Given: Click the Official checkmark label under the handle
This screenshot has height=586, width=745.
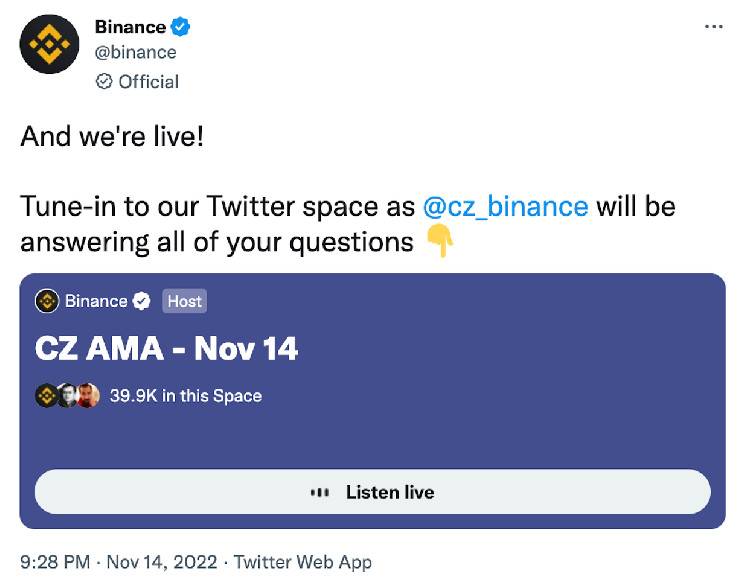Looking at the screenshot, I should tap(137, 82).
